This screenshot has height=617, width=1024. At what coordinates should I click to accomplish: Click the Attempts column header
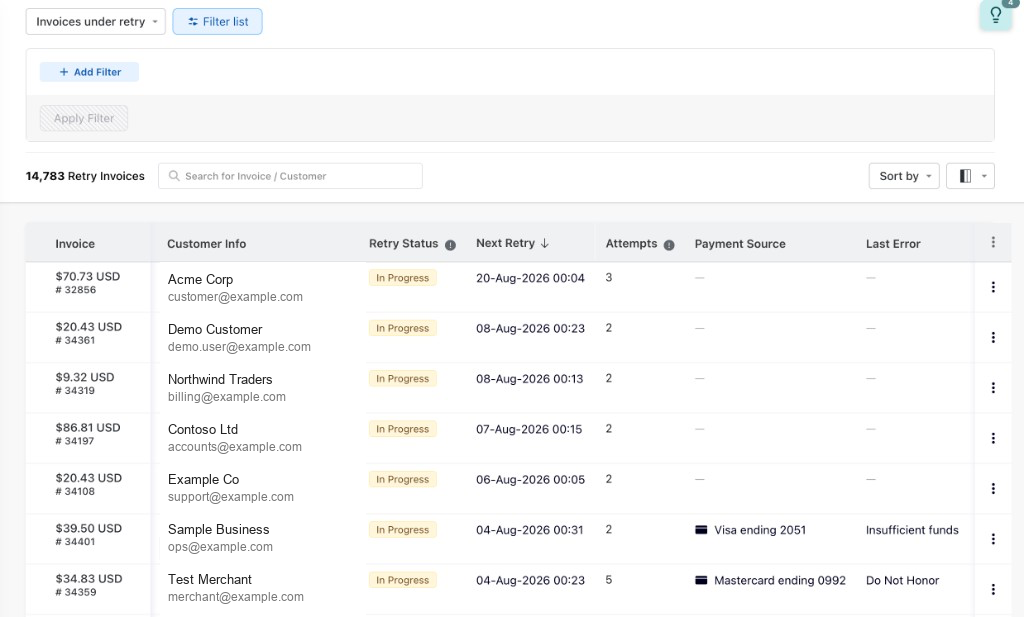(x=631, y=244)
